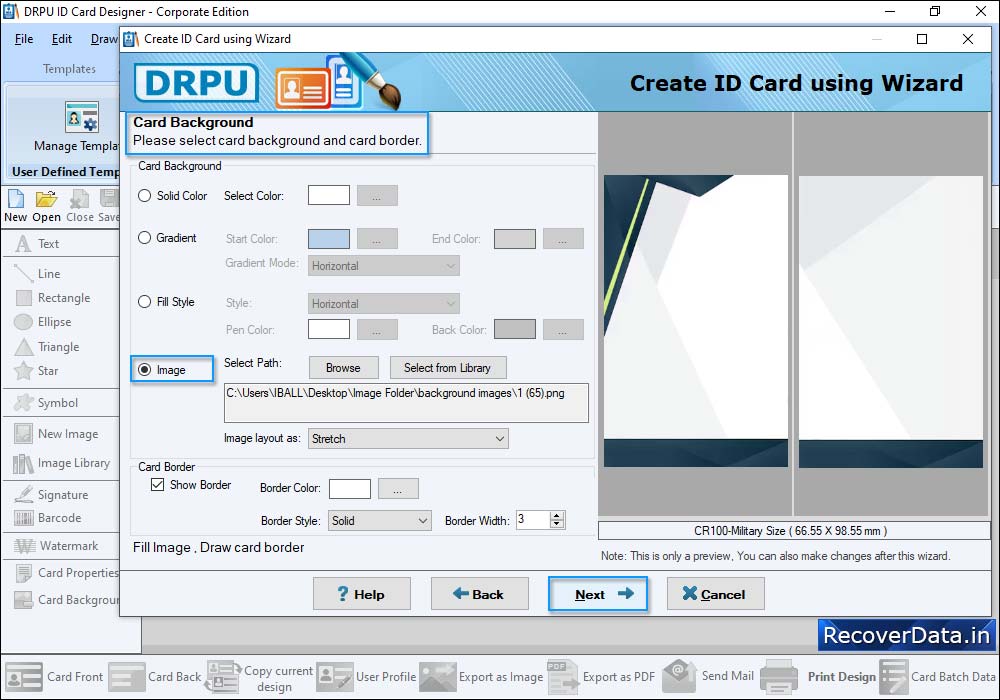Click Print Design in bottom bar
The width and height of the screenshot is (1000, 700).
point(819,676)
